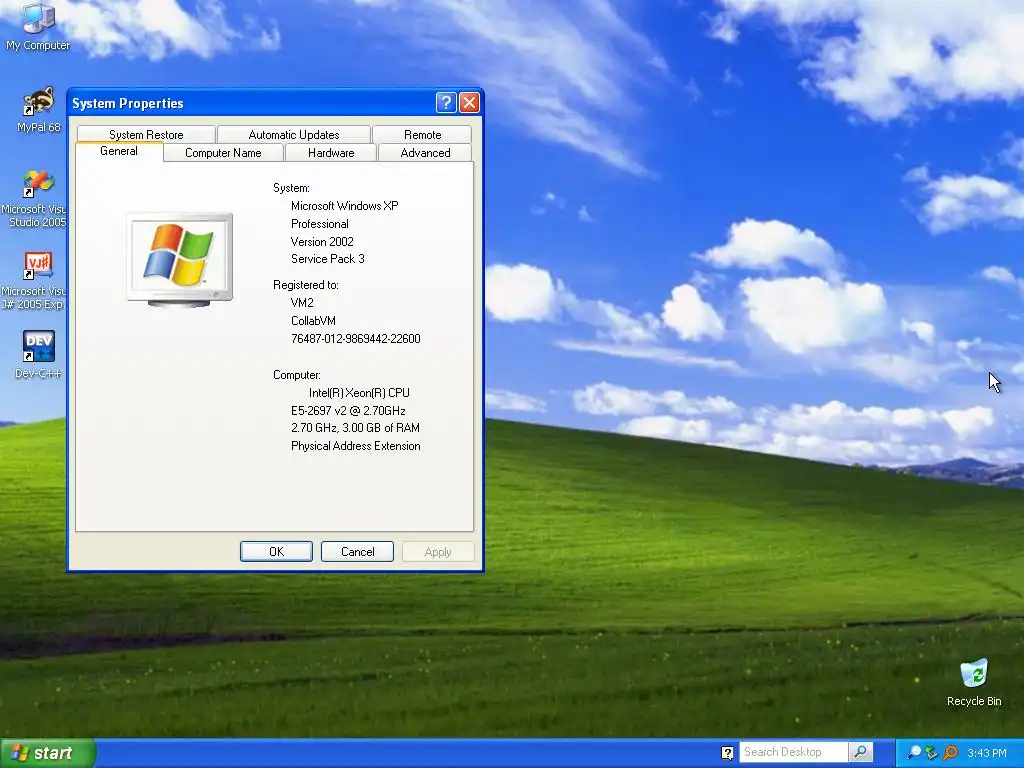Select the General tab
This screenshot has height=768, width=1024.
click(119, 151)
